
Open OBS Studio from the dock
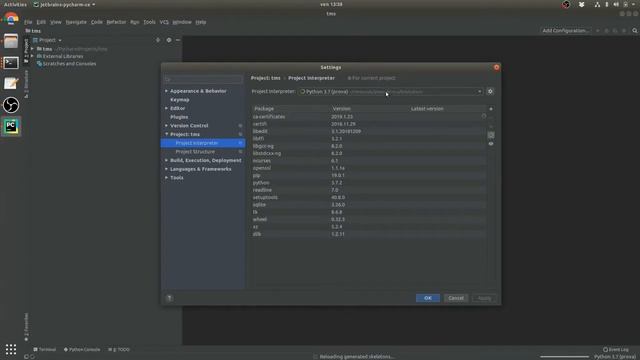[x=11, y=105]
